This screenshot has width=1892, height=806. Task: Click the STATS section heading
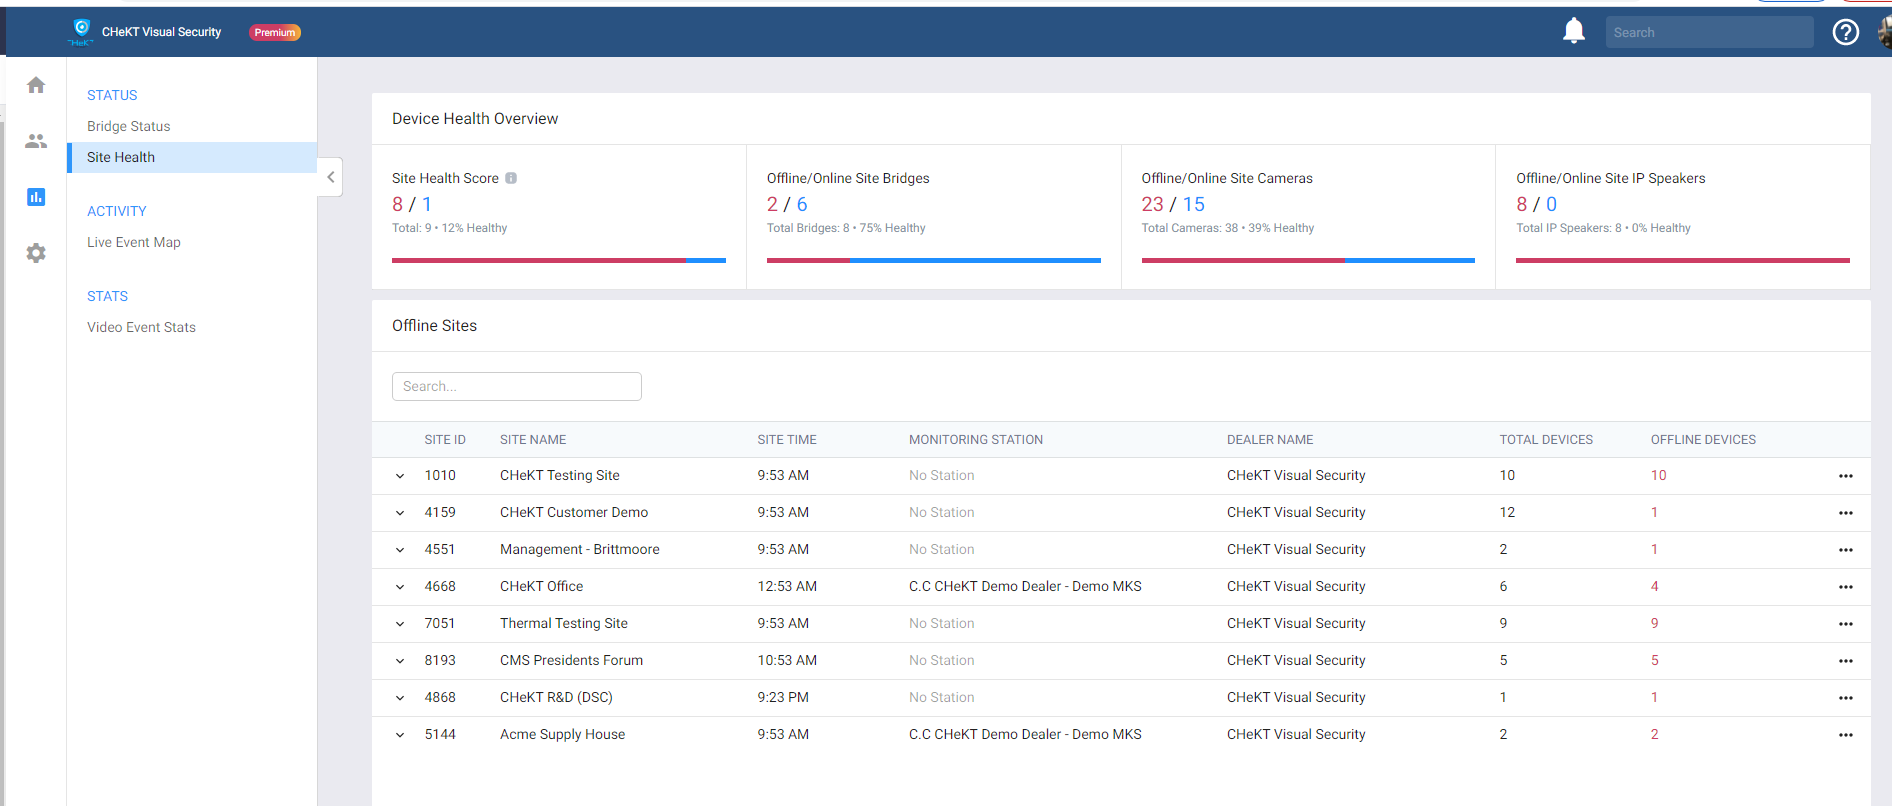pos(107,296)
